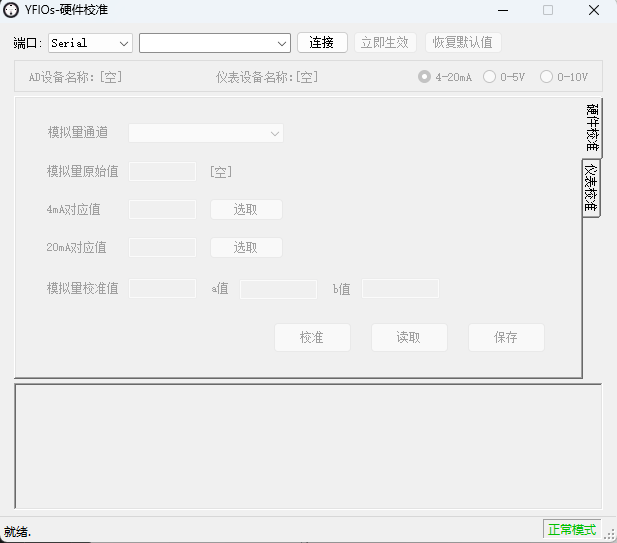The width and height of the screenshot is (617, 543).
Task: Click the 20mA对应值 input field
Action: click(x=163, y=247)
